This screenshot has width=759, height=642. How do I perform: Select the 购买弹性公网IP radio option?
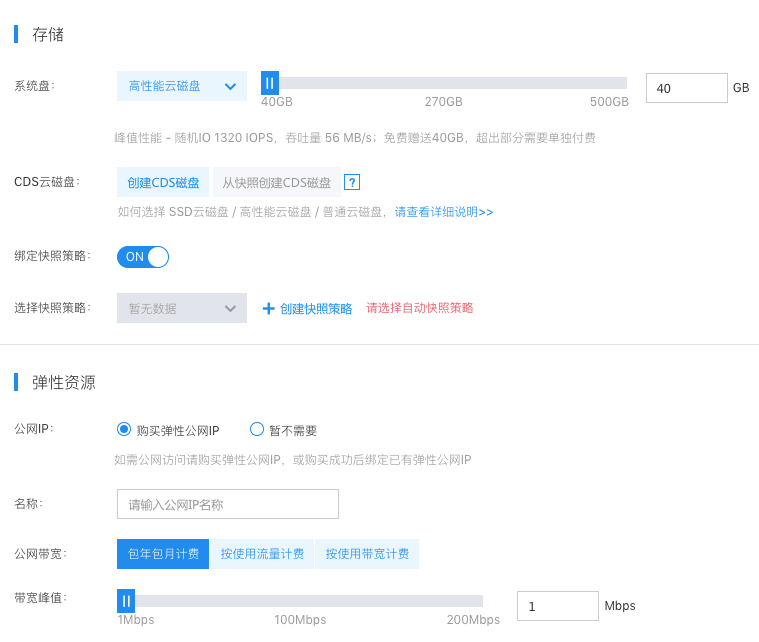(124, 429)
